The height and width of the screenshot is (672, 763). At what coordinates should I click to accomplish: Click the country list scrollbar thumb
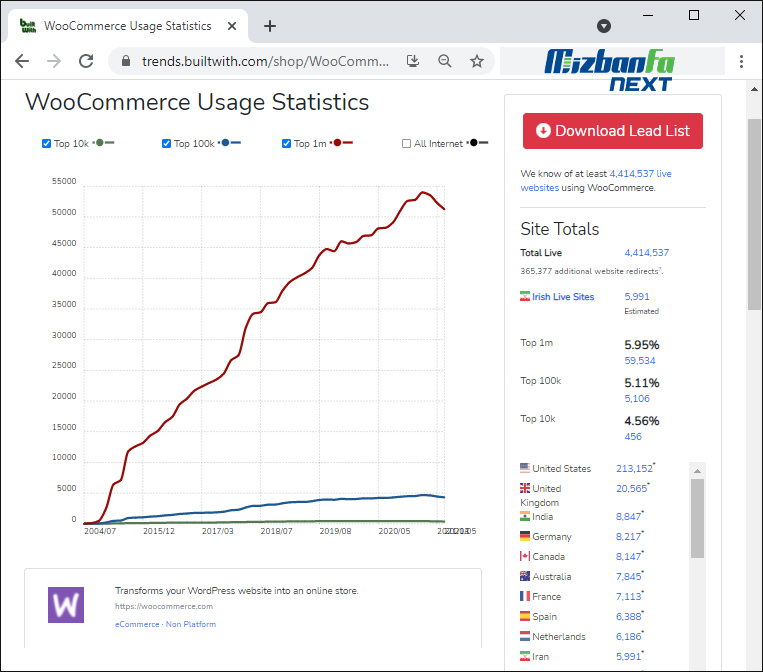(697, 518)
